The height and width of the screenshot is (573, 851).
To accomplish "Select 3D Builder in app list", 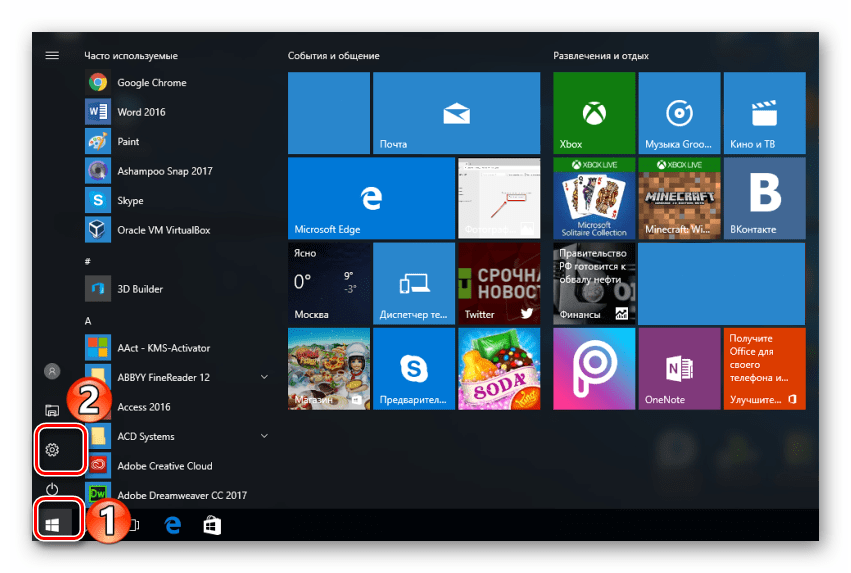I will 140,289.
